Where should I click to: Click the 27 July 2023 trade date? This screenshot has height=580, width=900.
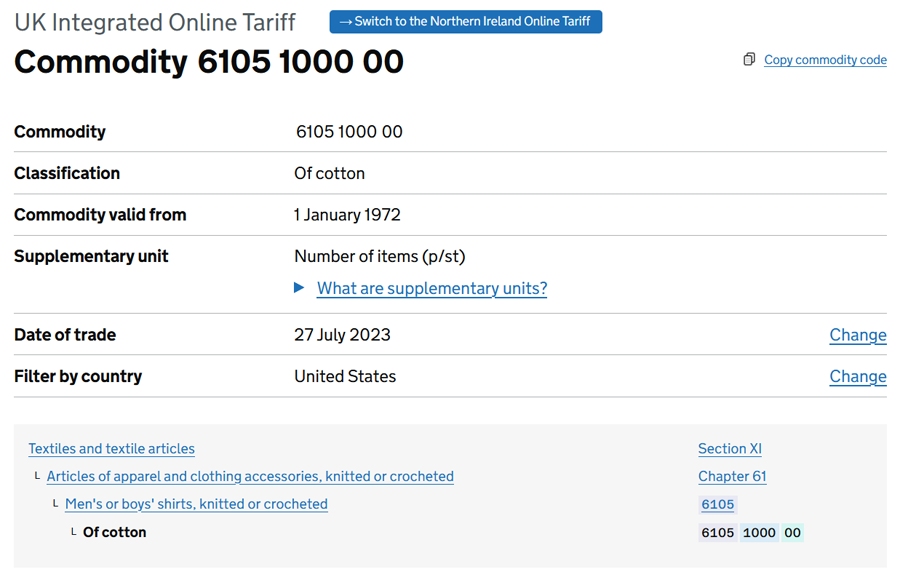[342, 335]
